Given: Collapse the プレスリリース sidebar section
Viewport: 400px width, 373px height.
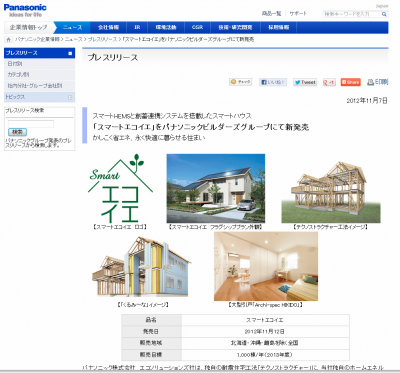Looking at the screenshot, I should tap(70, 53).
